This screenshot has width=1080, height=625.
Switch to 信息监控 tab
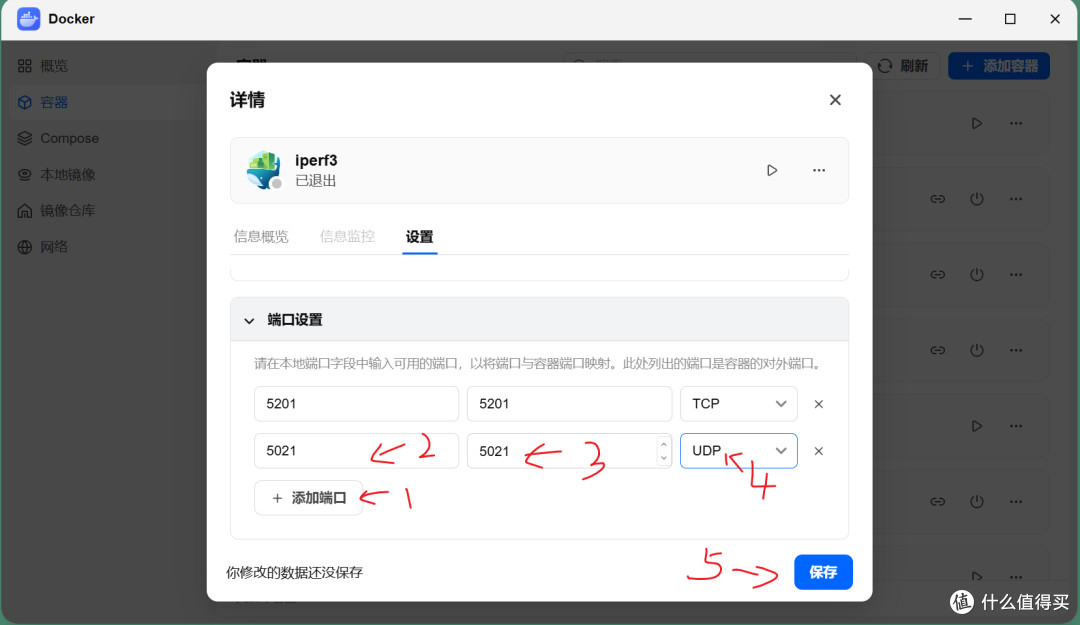pos(347,236)
